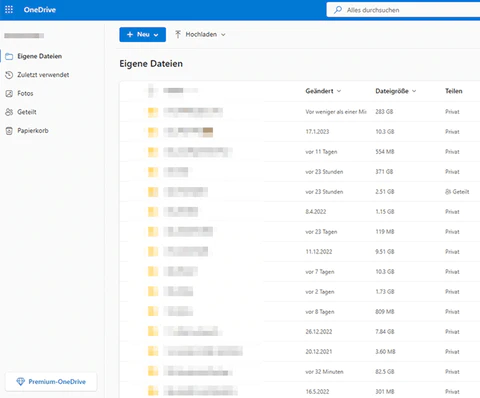Image resolution: width=480 pixels, height=398 pixels.
Task: Open Papierkorb in sidebar
Action: pos(33,131)
